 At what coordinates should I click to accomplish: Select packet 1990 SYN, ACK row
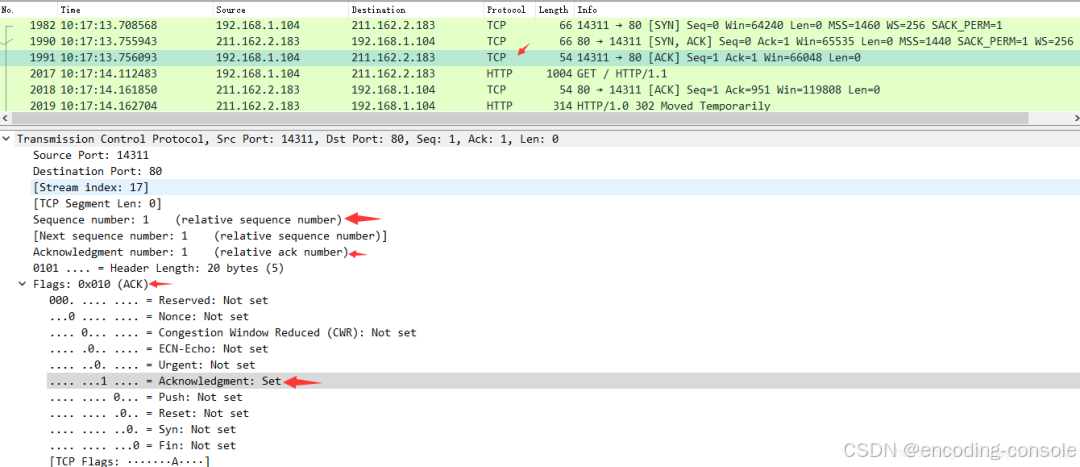coord(540,41)
